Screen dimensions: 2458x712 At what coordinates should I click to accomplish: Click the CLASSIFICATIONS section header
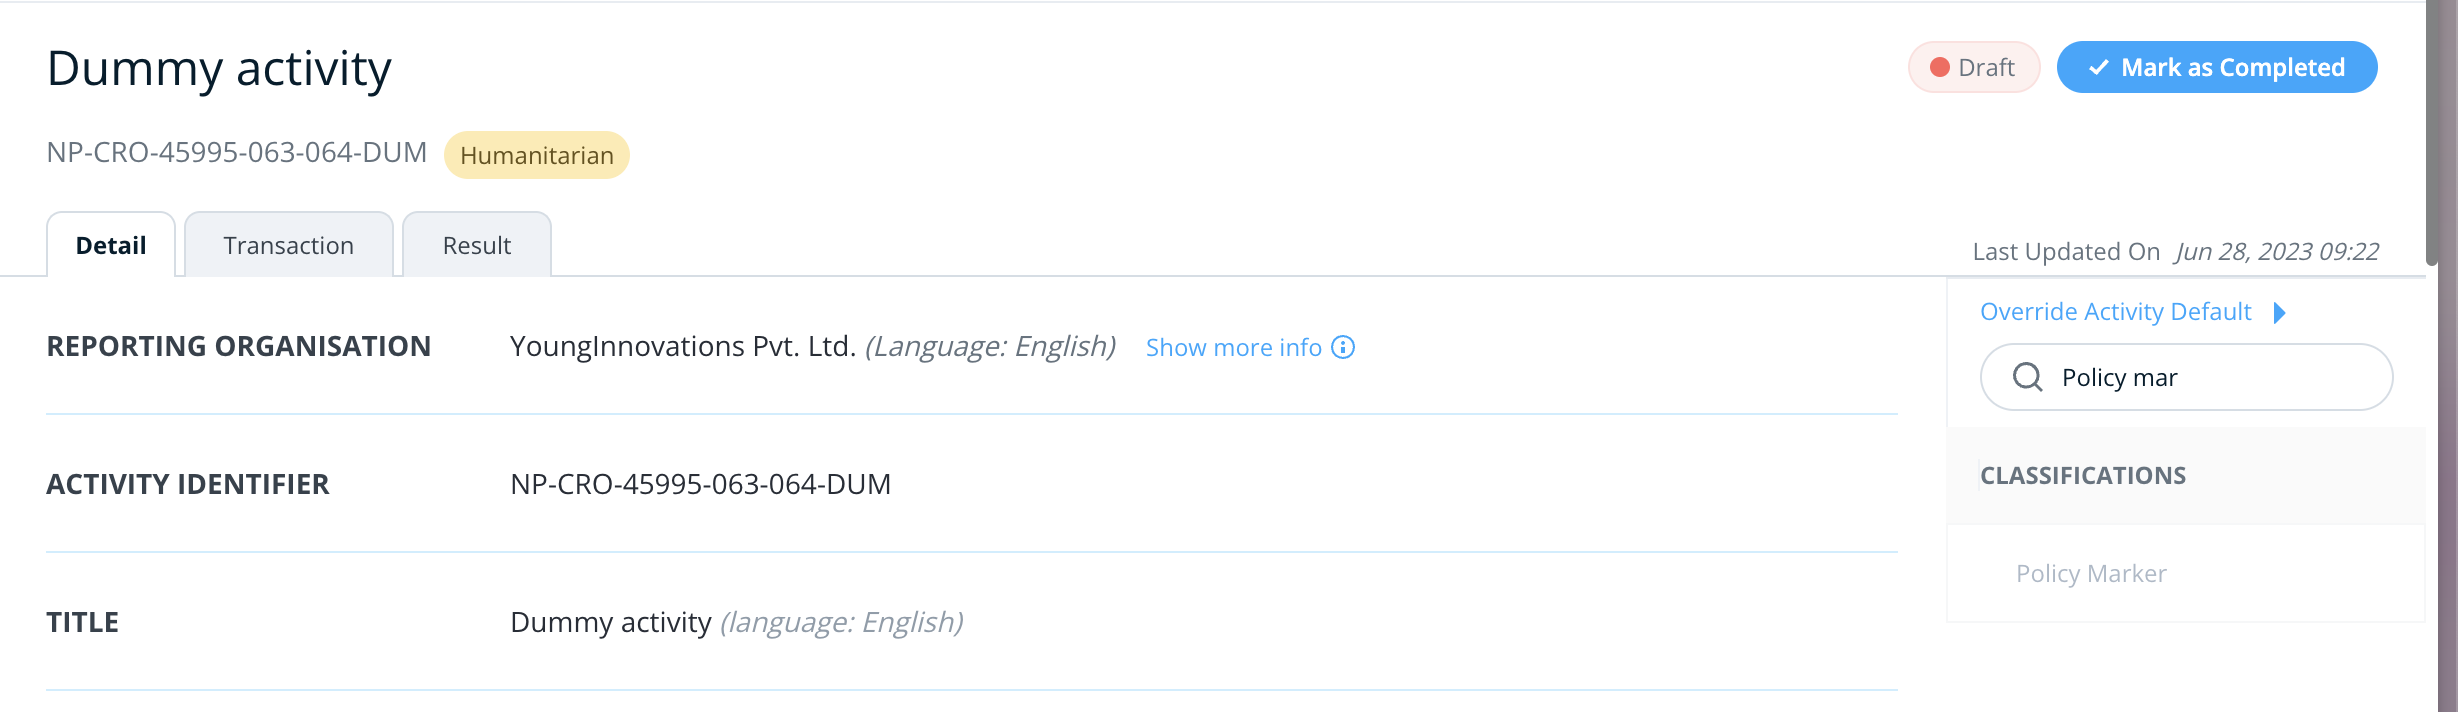[x=2083, y=475]
